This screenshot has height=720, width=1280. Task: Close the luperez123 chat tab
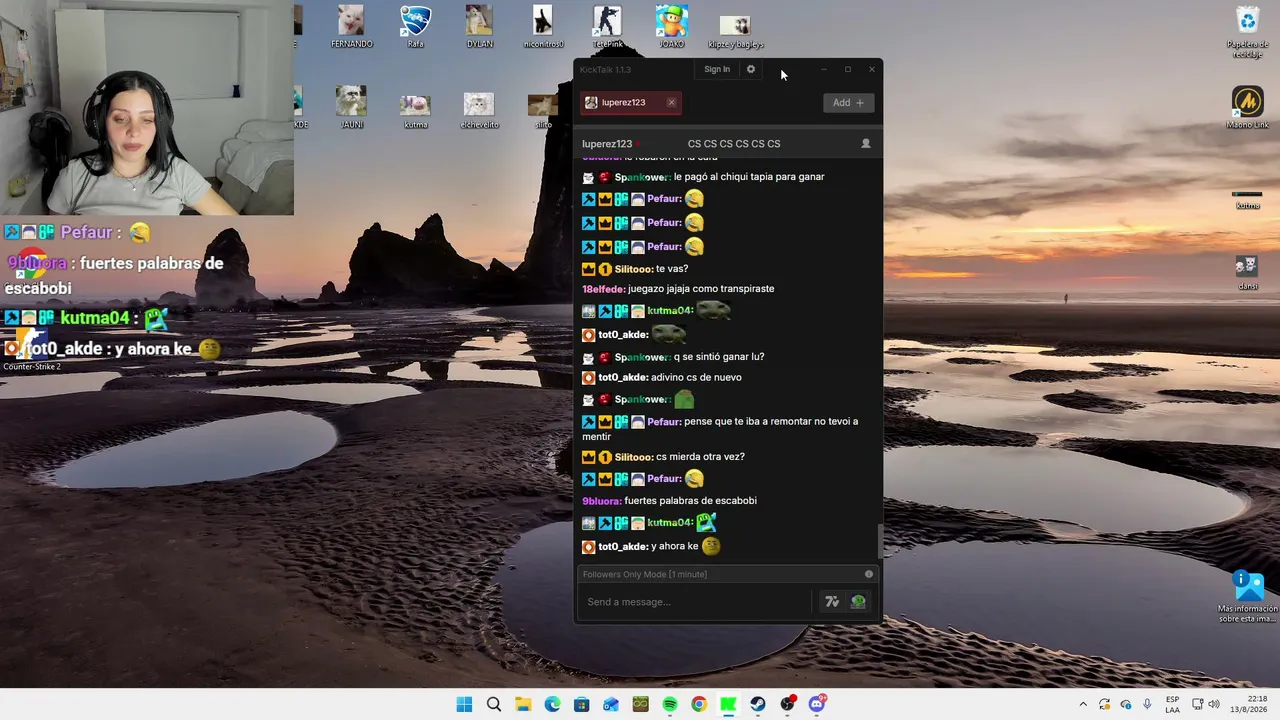tap(671, 102)
